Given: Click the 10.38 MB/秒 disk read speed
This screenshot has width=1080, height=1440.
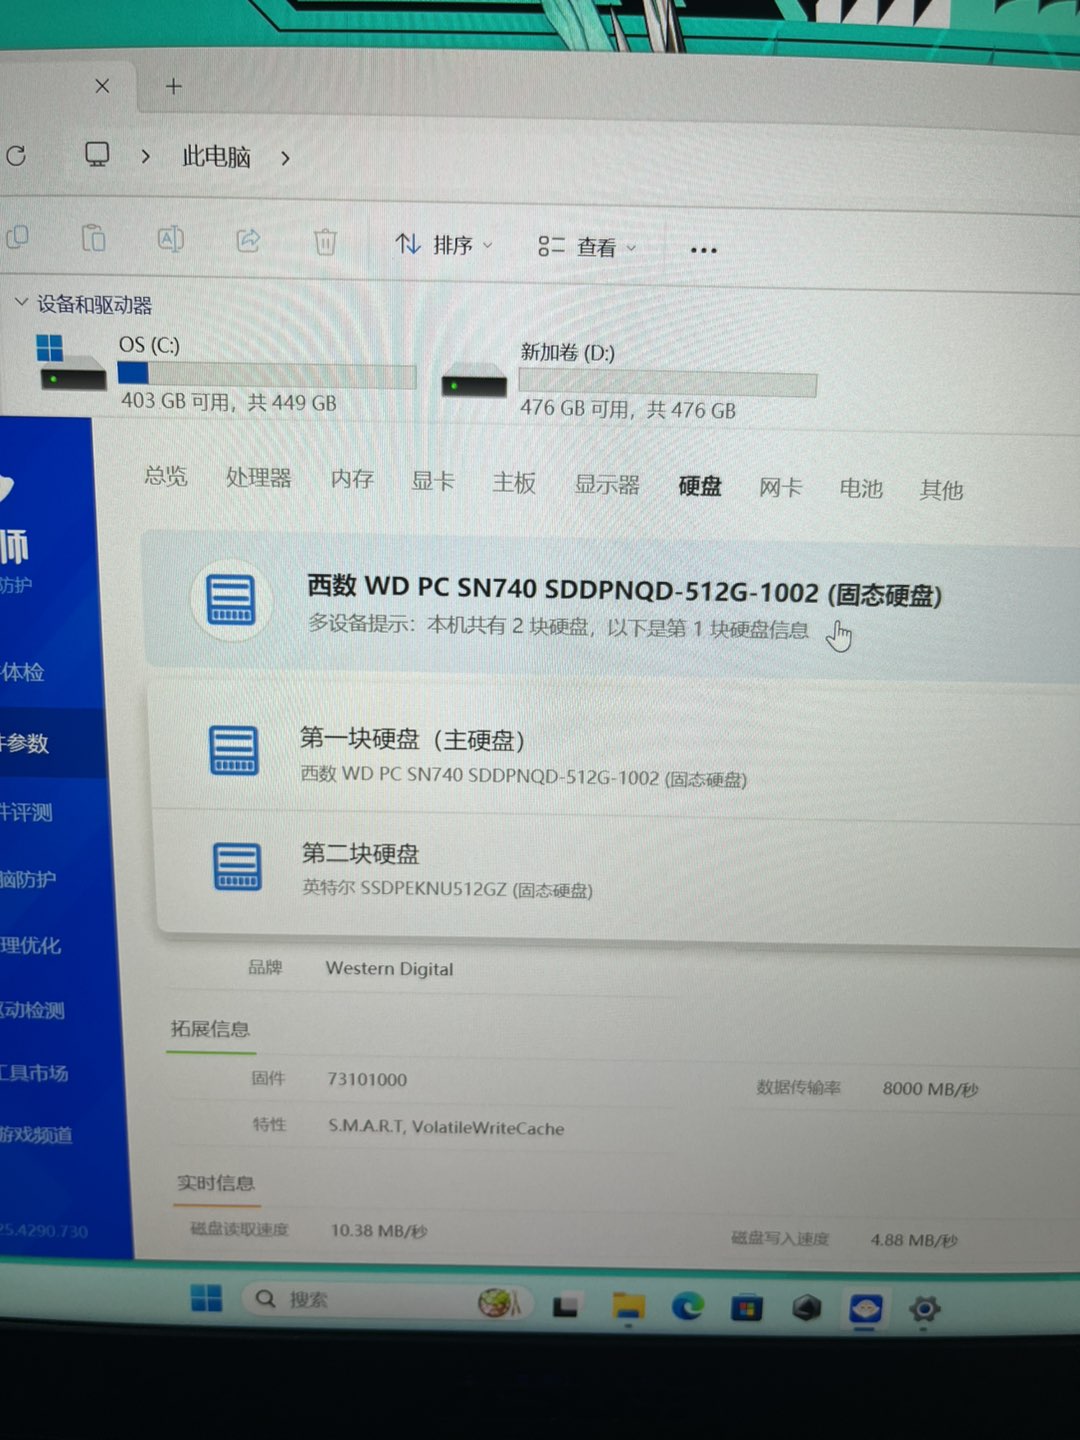Looking at the screenshot, I should coord(379,1231).
